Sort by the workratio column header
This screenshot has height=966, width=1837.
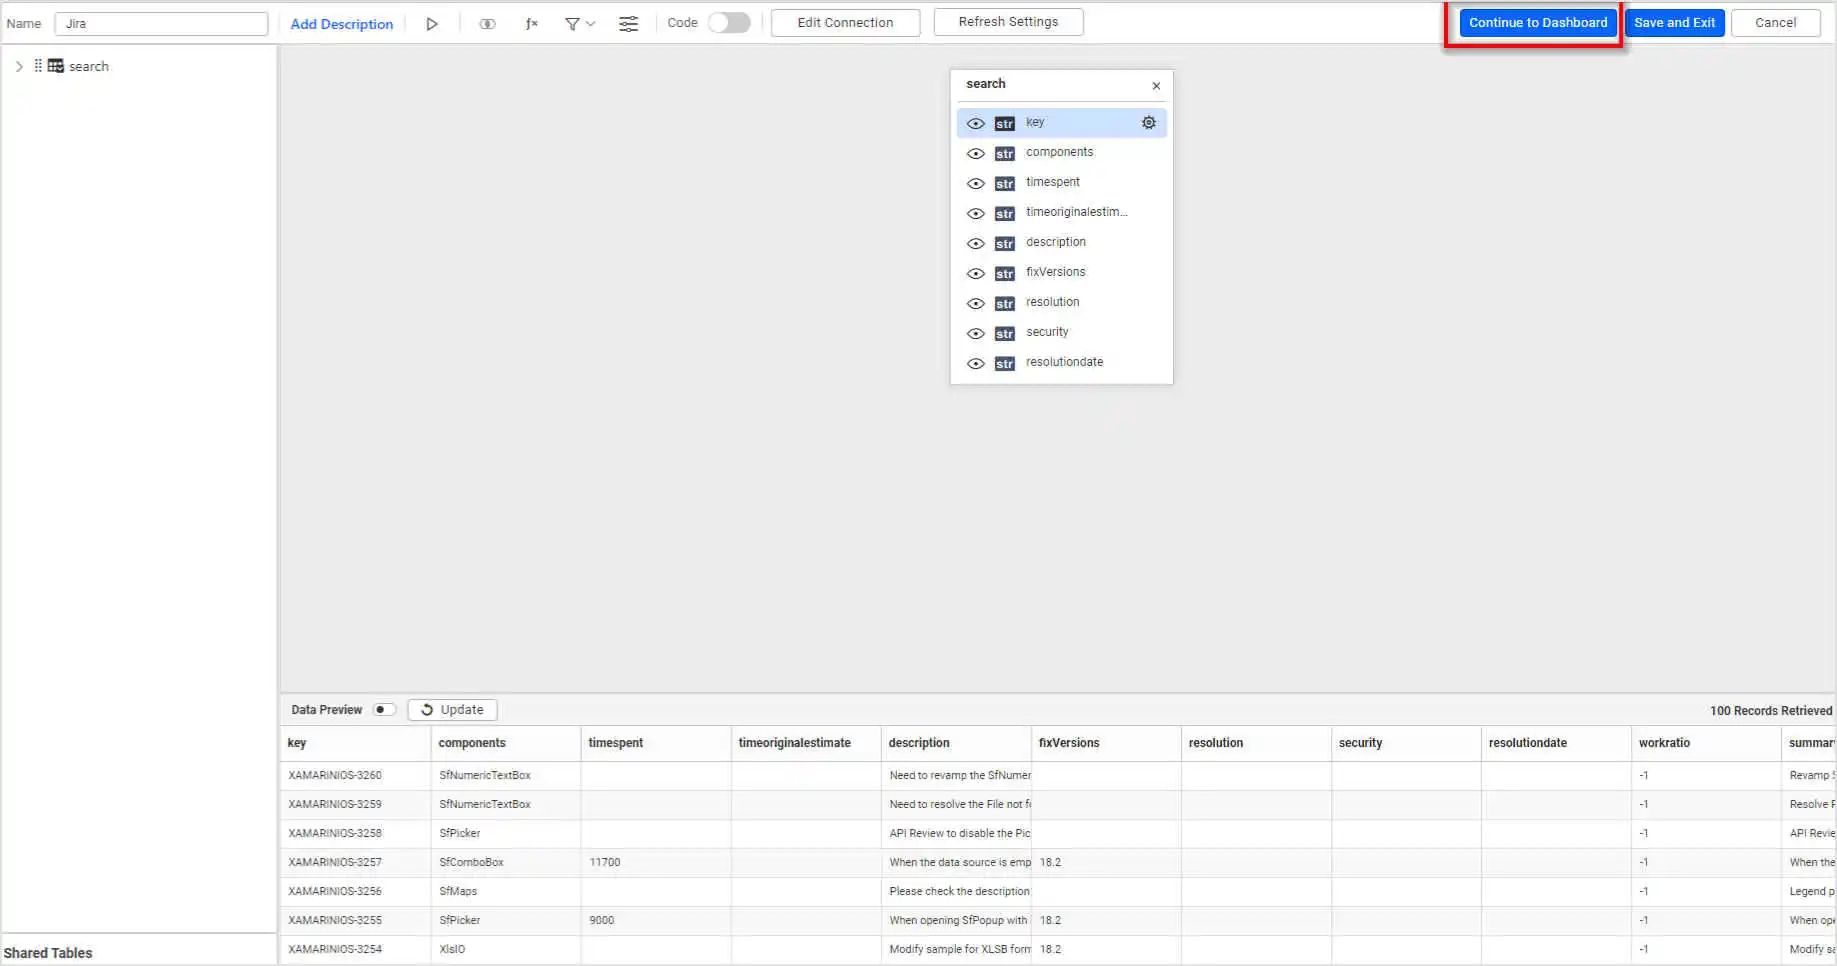[1664, 743]
